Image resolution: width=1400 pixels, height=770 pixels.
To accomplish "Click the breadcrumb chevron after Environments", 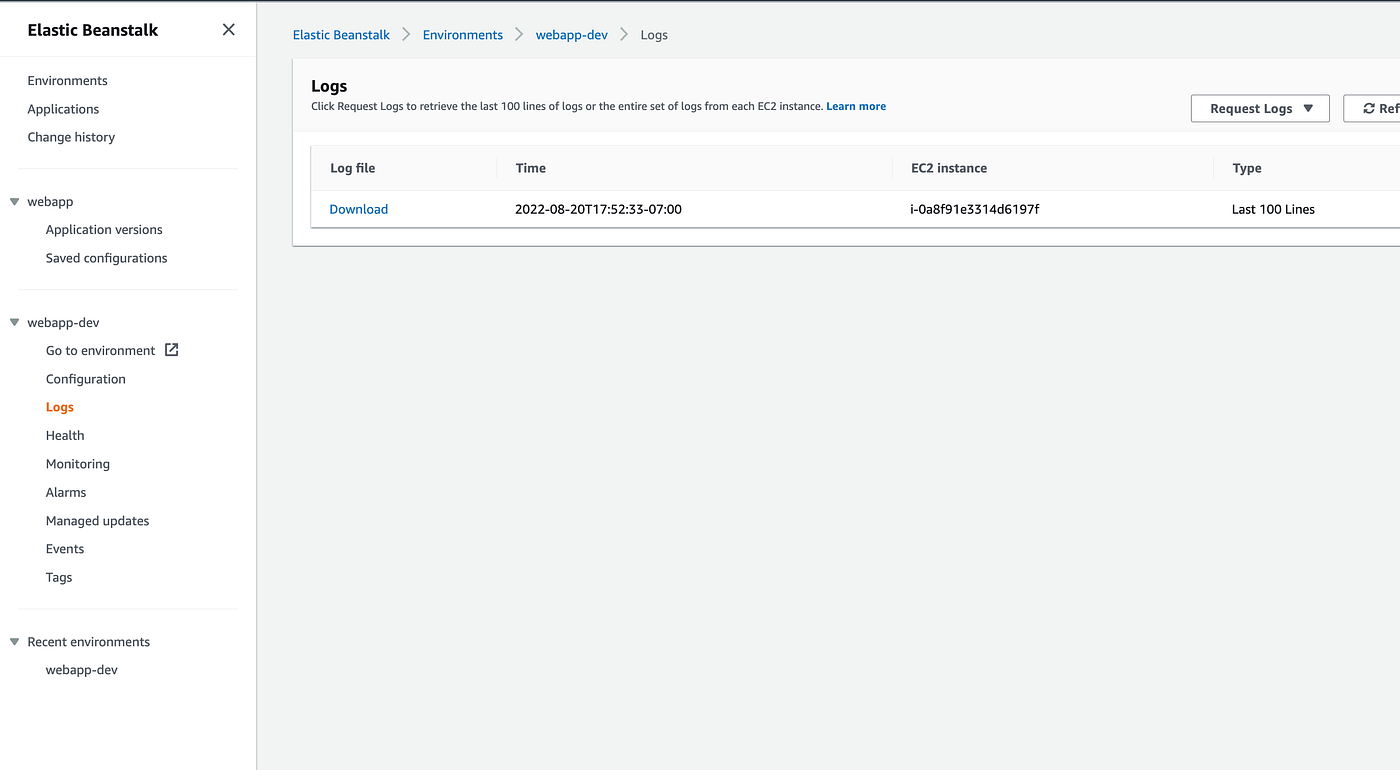I will coord(518,34).
